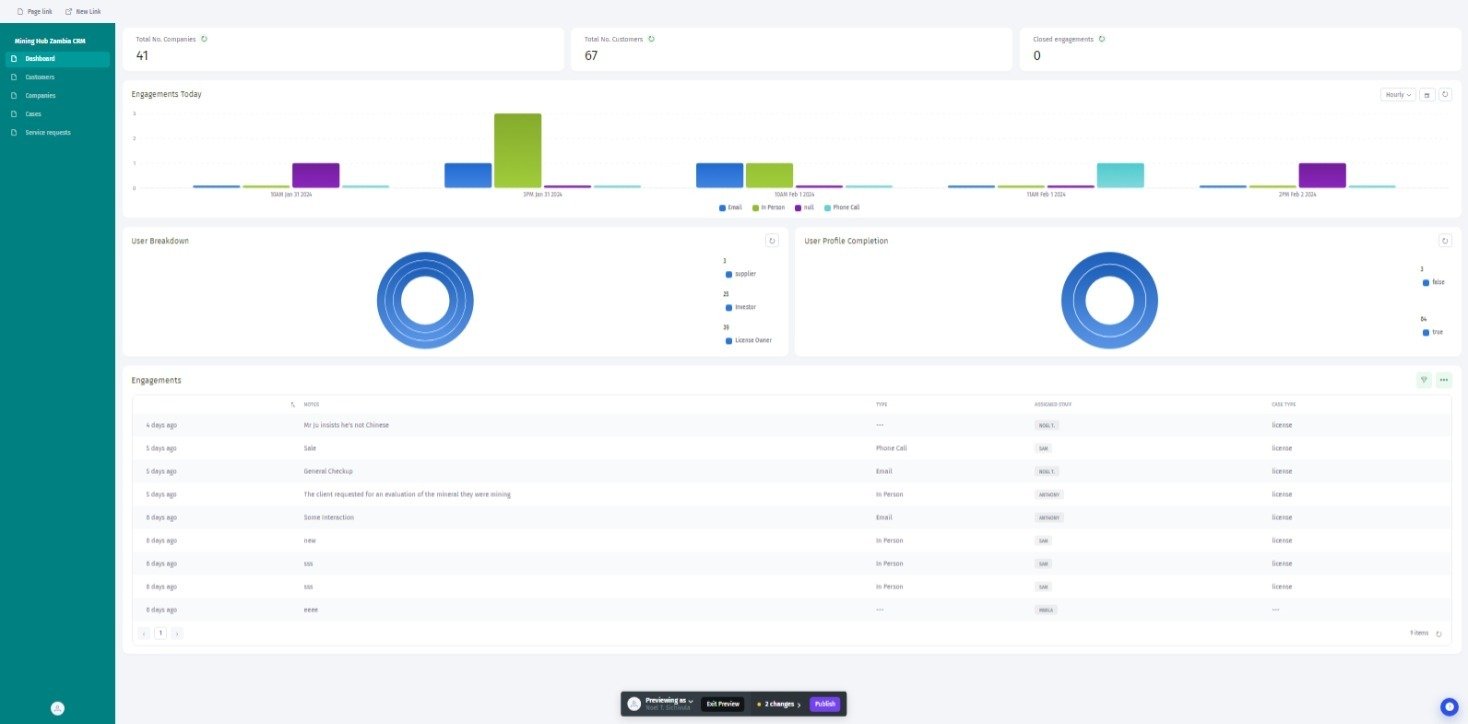Go to previous page of Engagements table
The width and height of the screenshot is (1468, 724).
(x=144, y=633)
